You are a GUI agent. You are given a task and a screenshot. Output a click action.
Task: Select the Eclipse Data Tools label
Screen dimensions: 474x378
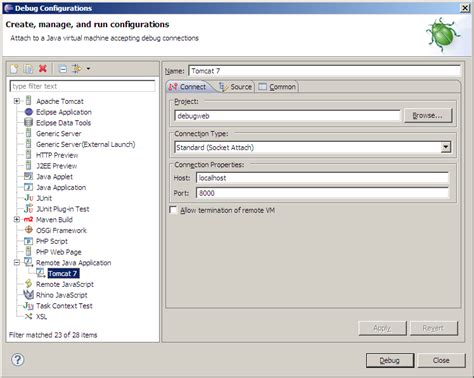tap(64, 123)
